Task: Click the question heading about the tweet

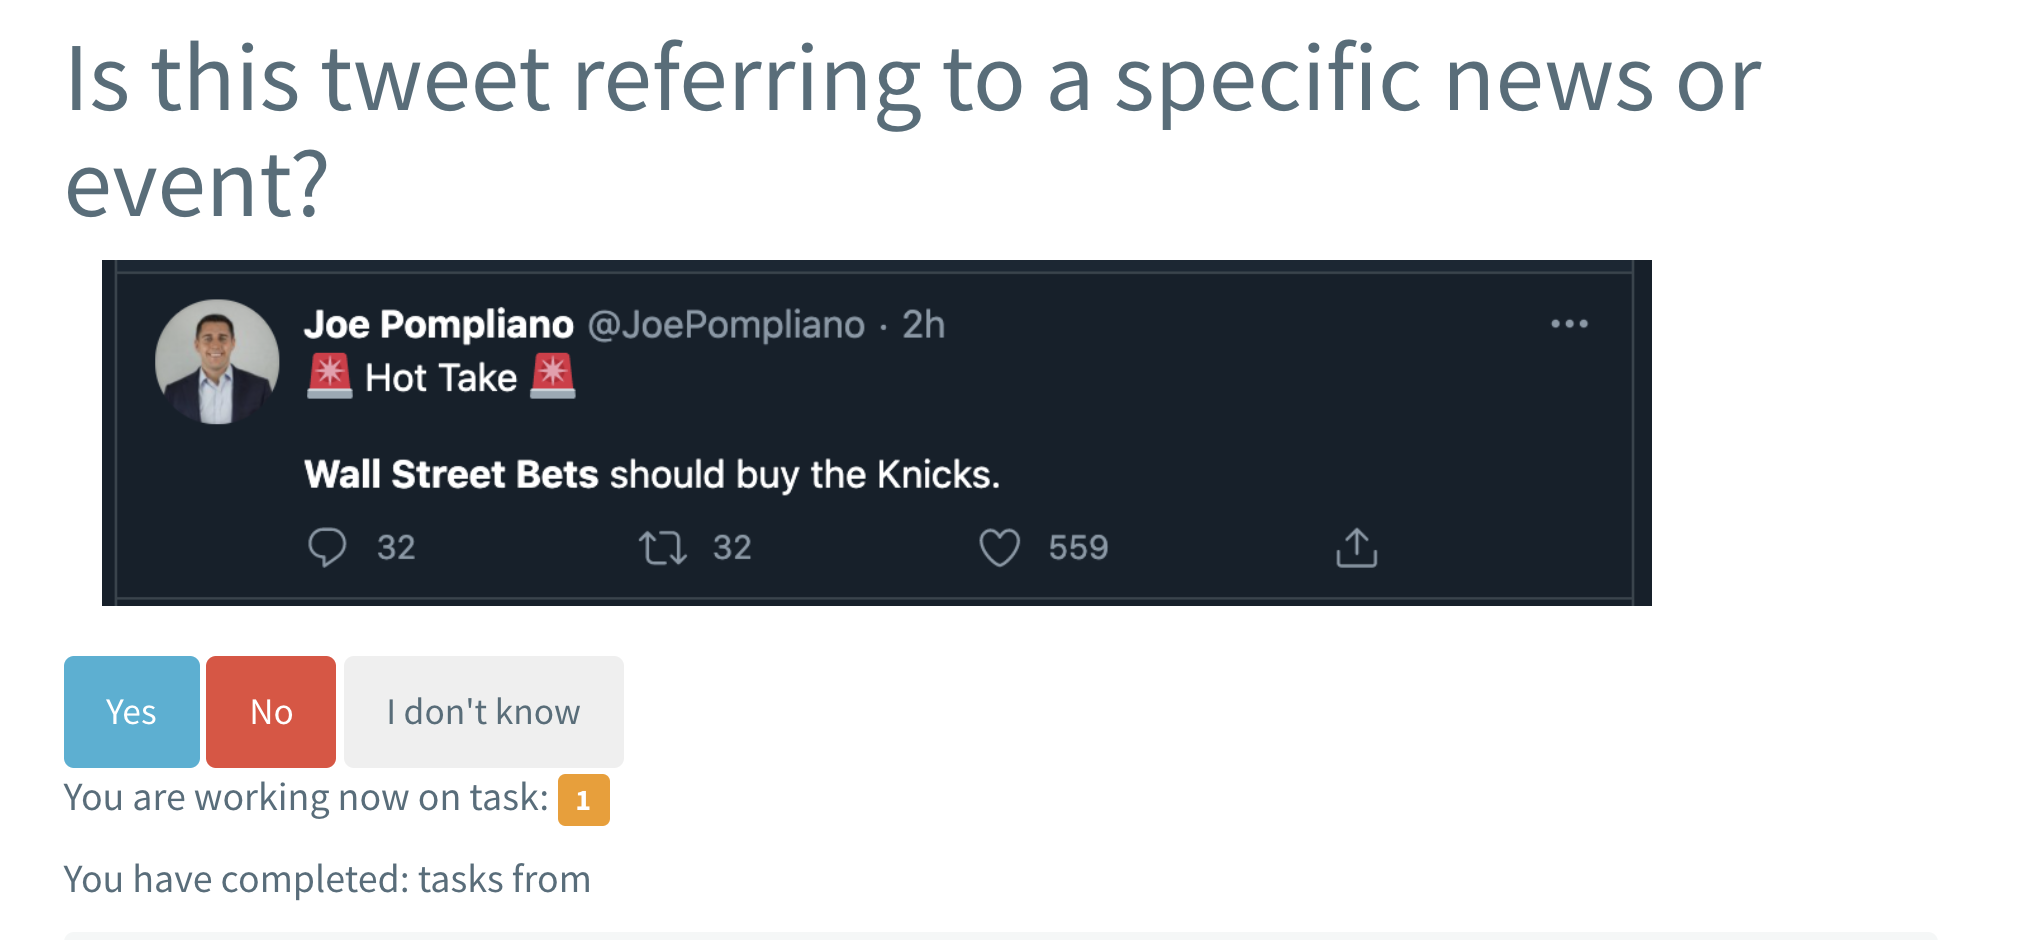Action: coord(912,130)
